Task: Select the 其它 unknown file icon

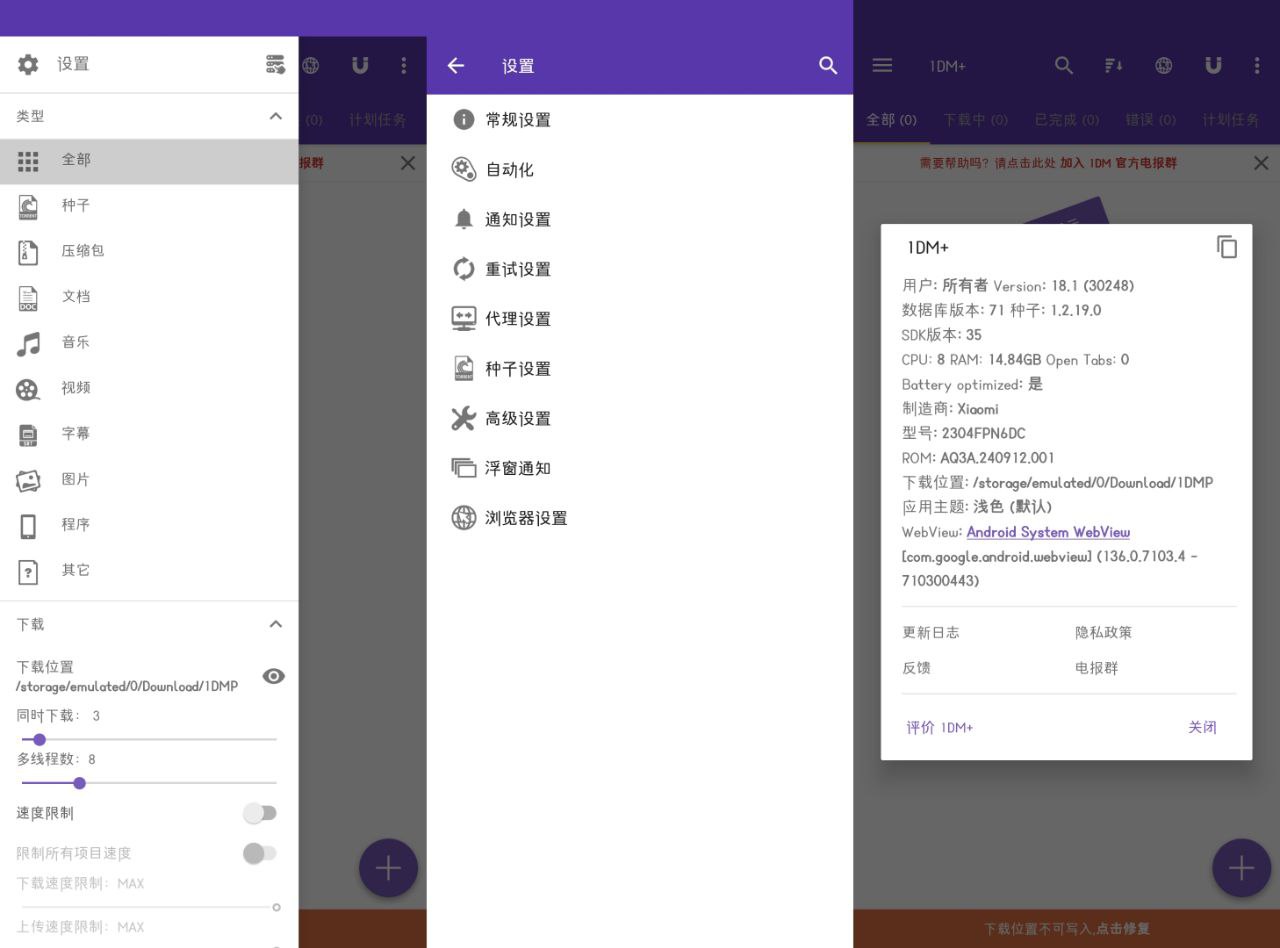Action: point(28,572)
